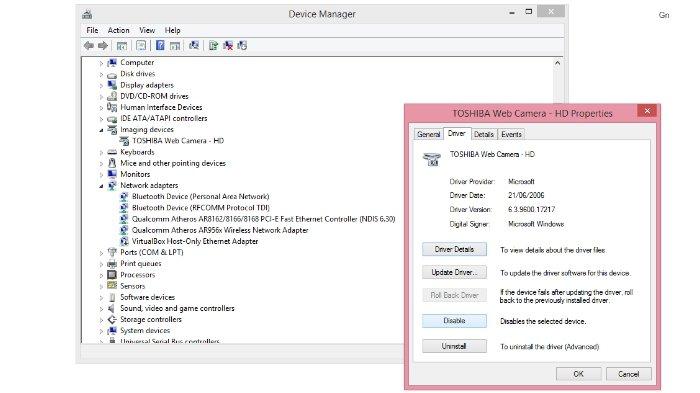Click the driver version value 6.3.9600.17217
Screen dimensions: 700x393
click(531, 209)
